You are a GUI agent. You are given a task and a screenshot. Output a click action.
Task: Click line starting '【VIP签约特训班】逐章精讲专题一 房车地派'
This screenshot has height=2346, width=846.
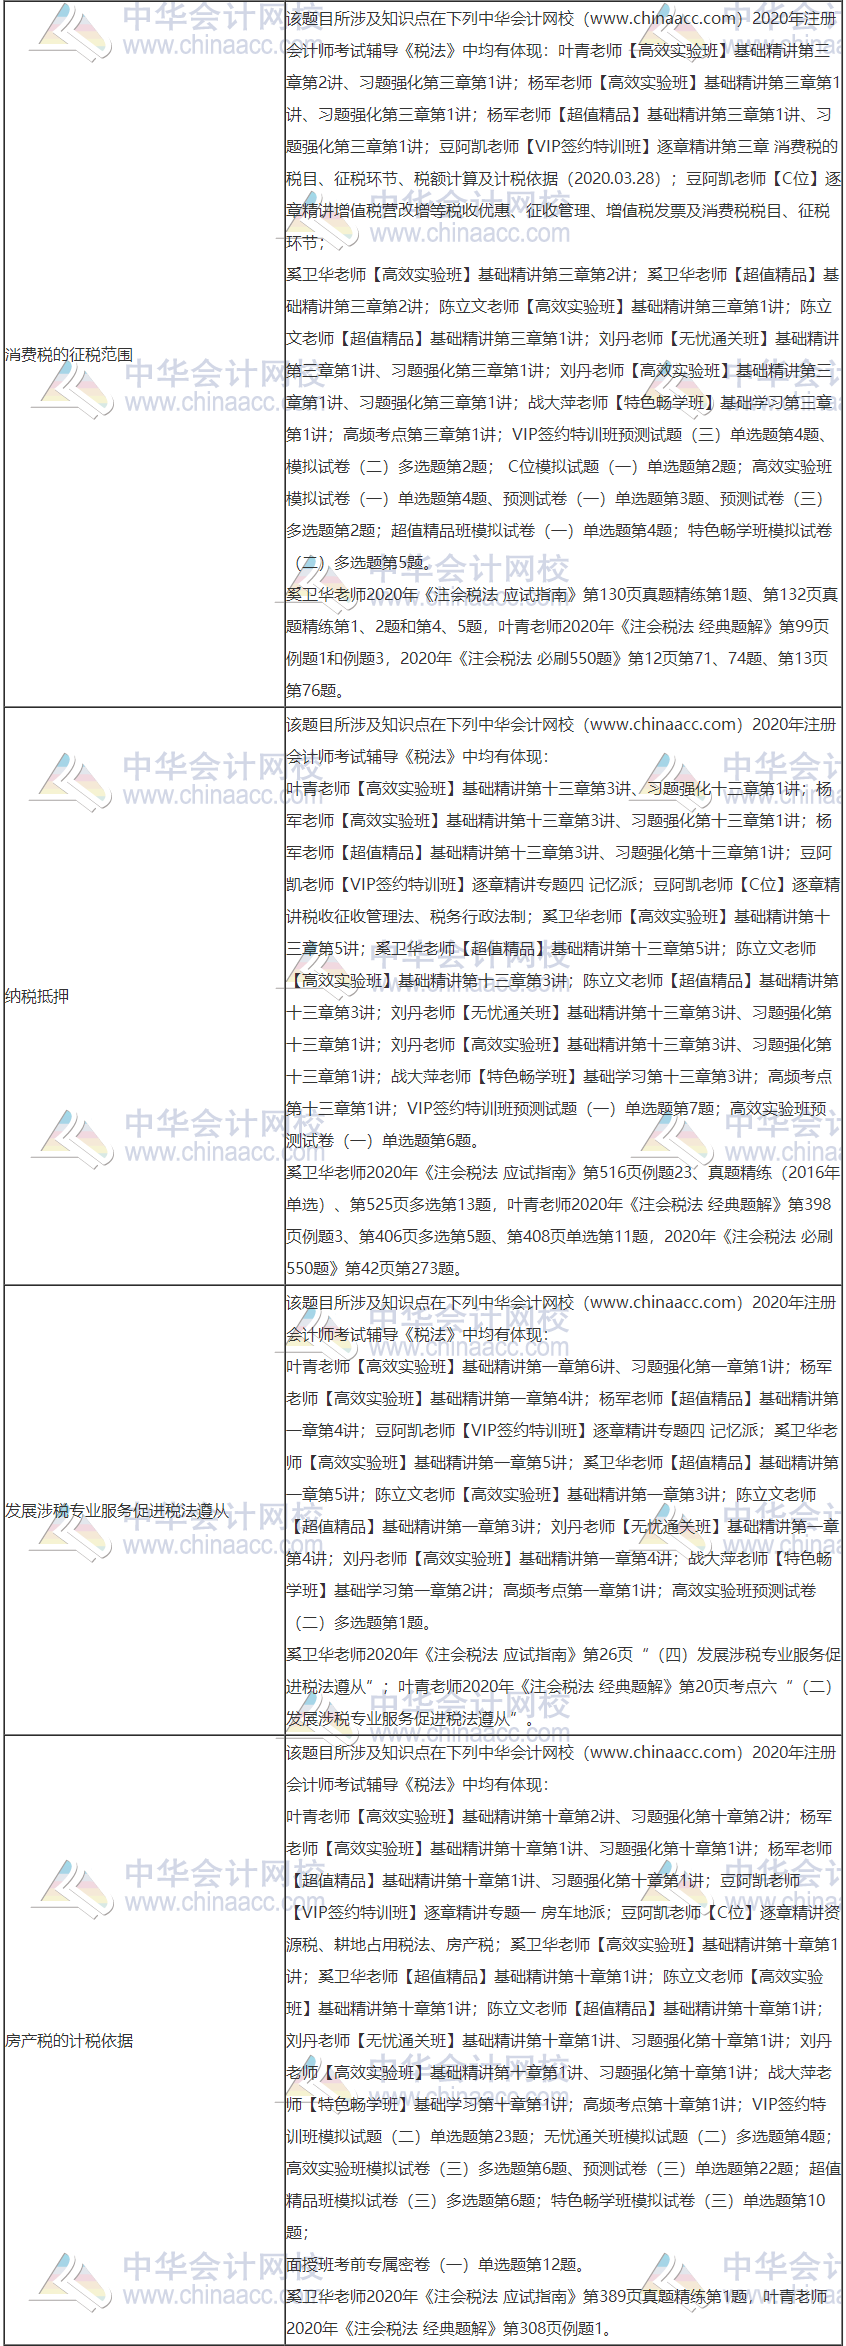563,1913
